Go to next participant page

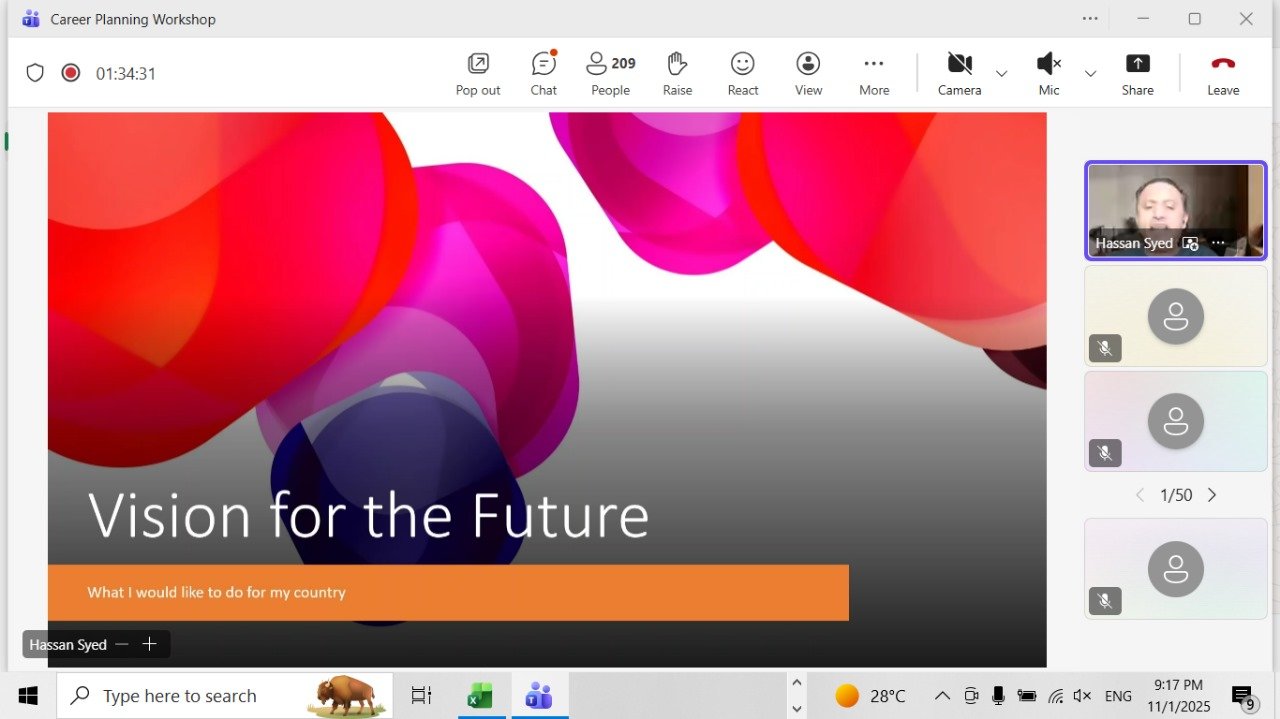[1212, 495]
